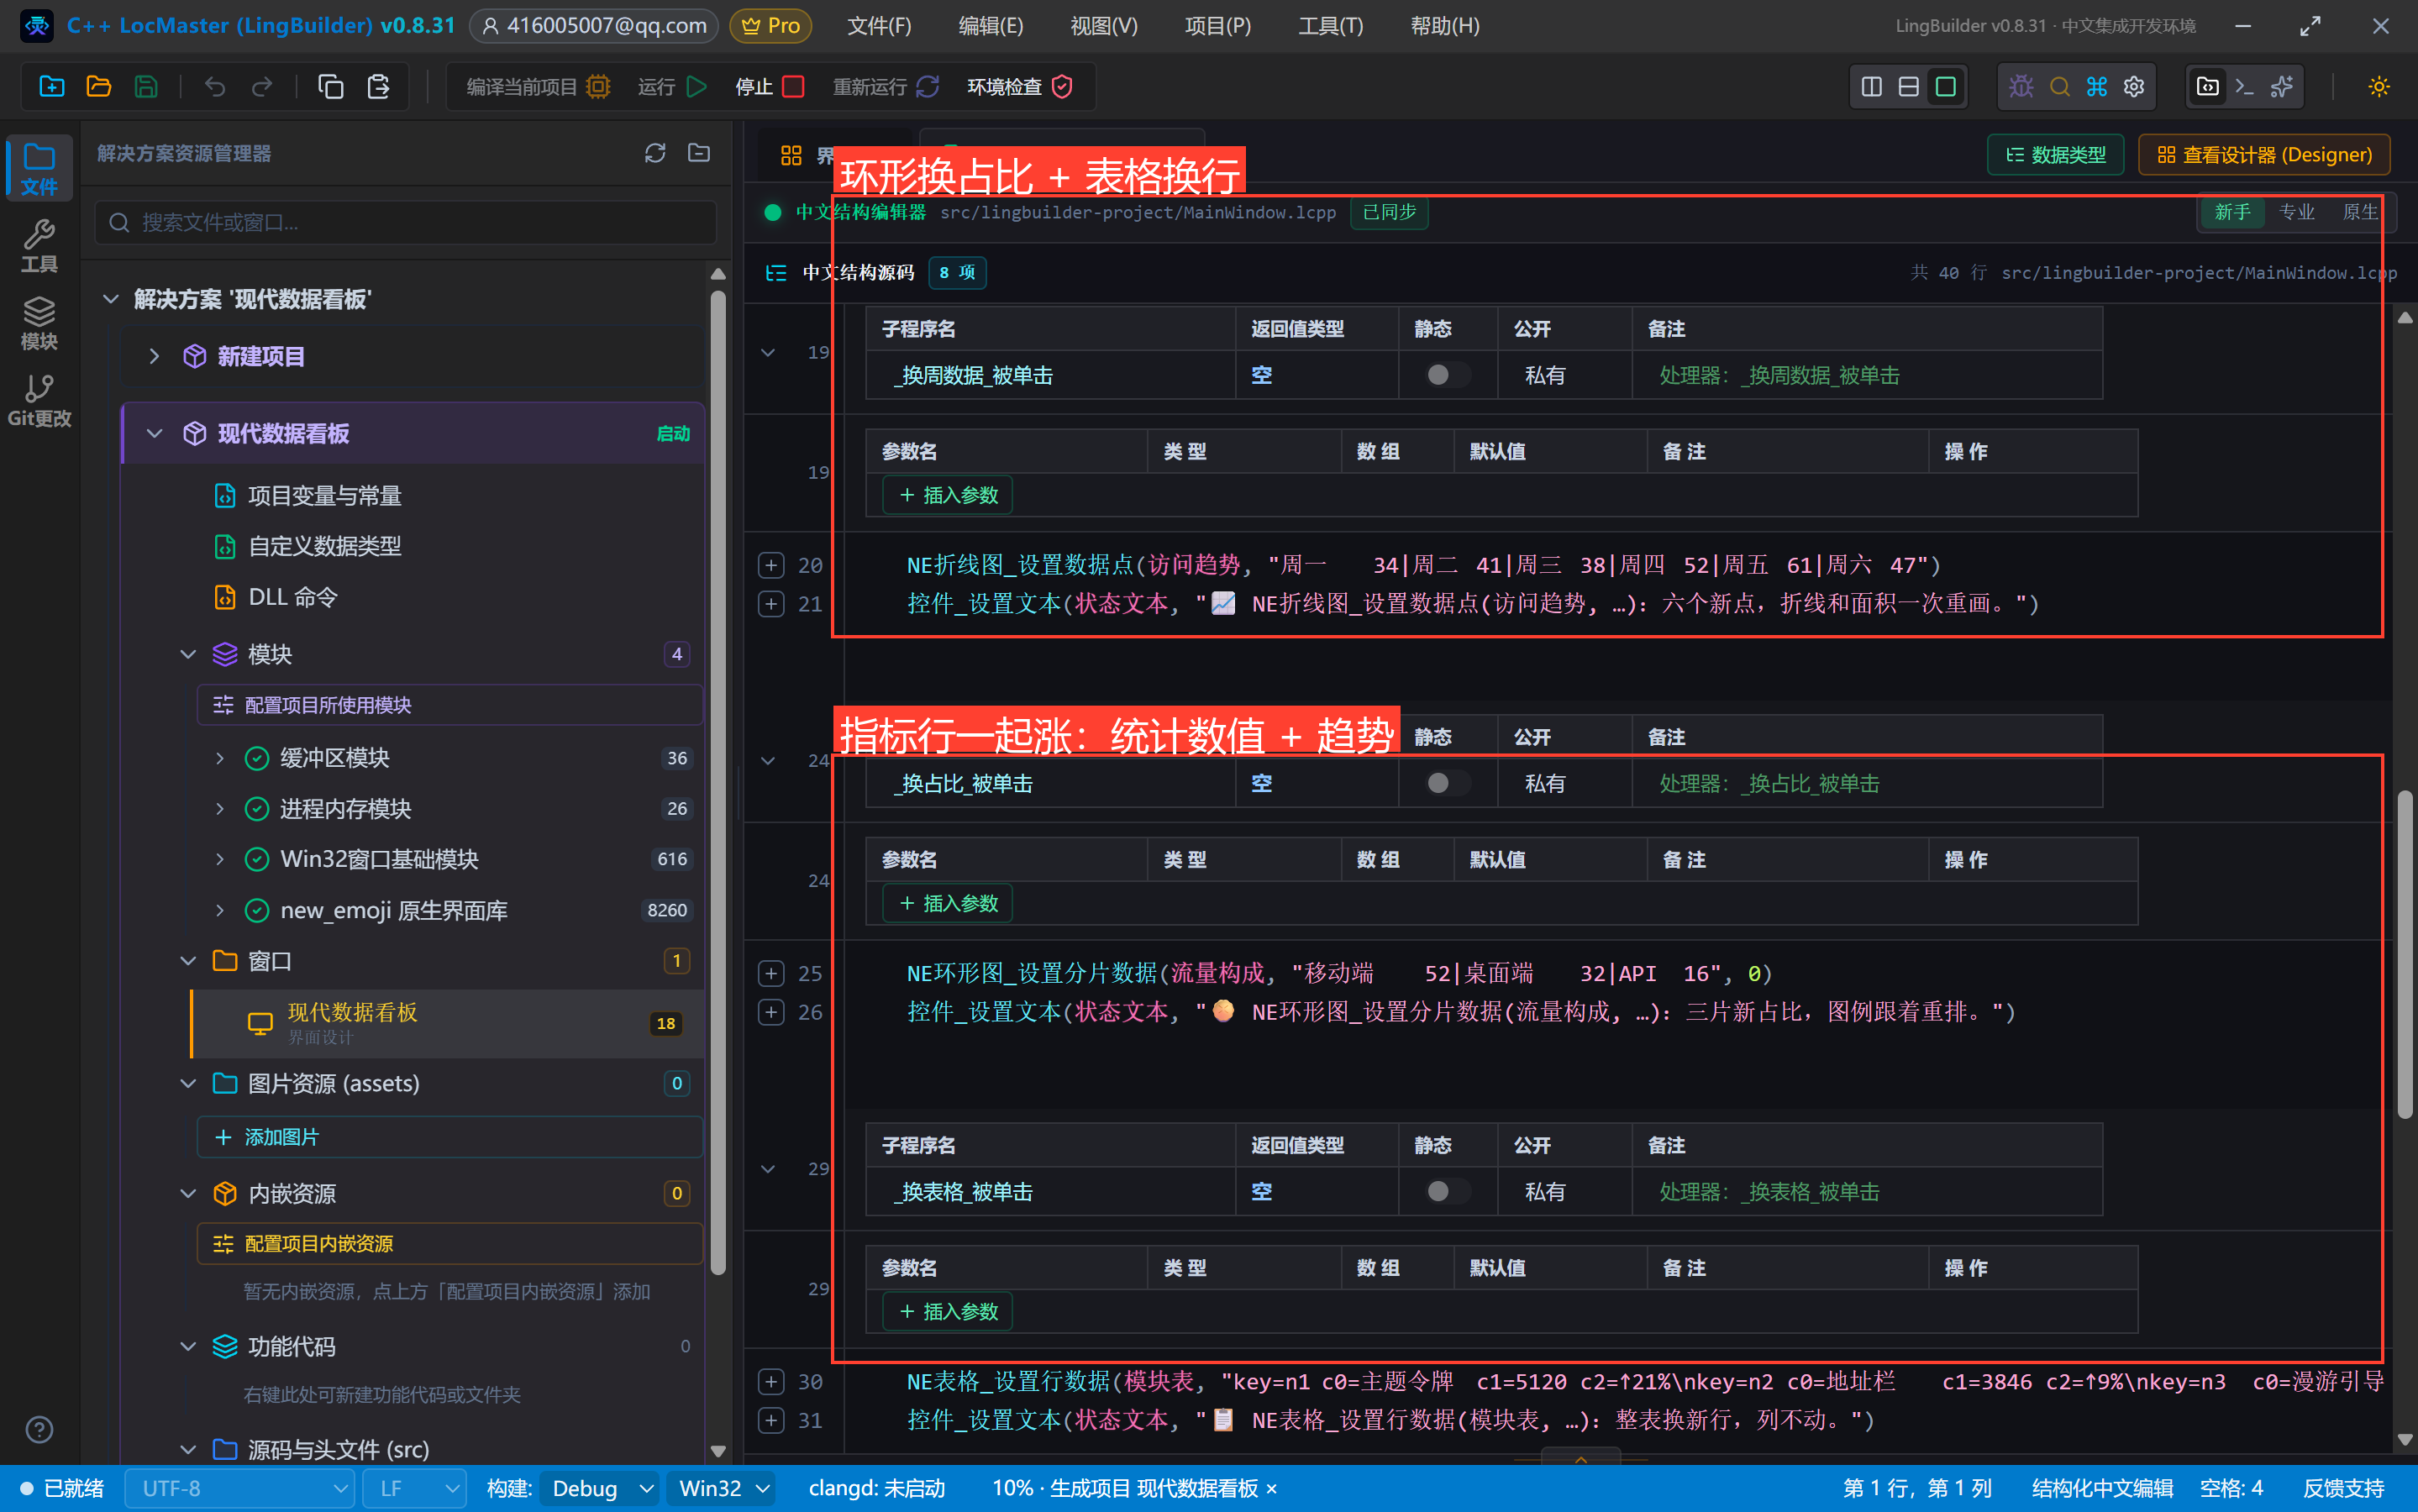Click 环境检查 in the toolbar
Image resolution: width=2418 pixels, height=1512 pixels.
1019,87
